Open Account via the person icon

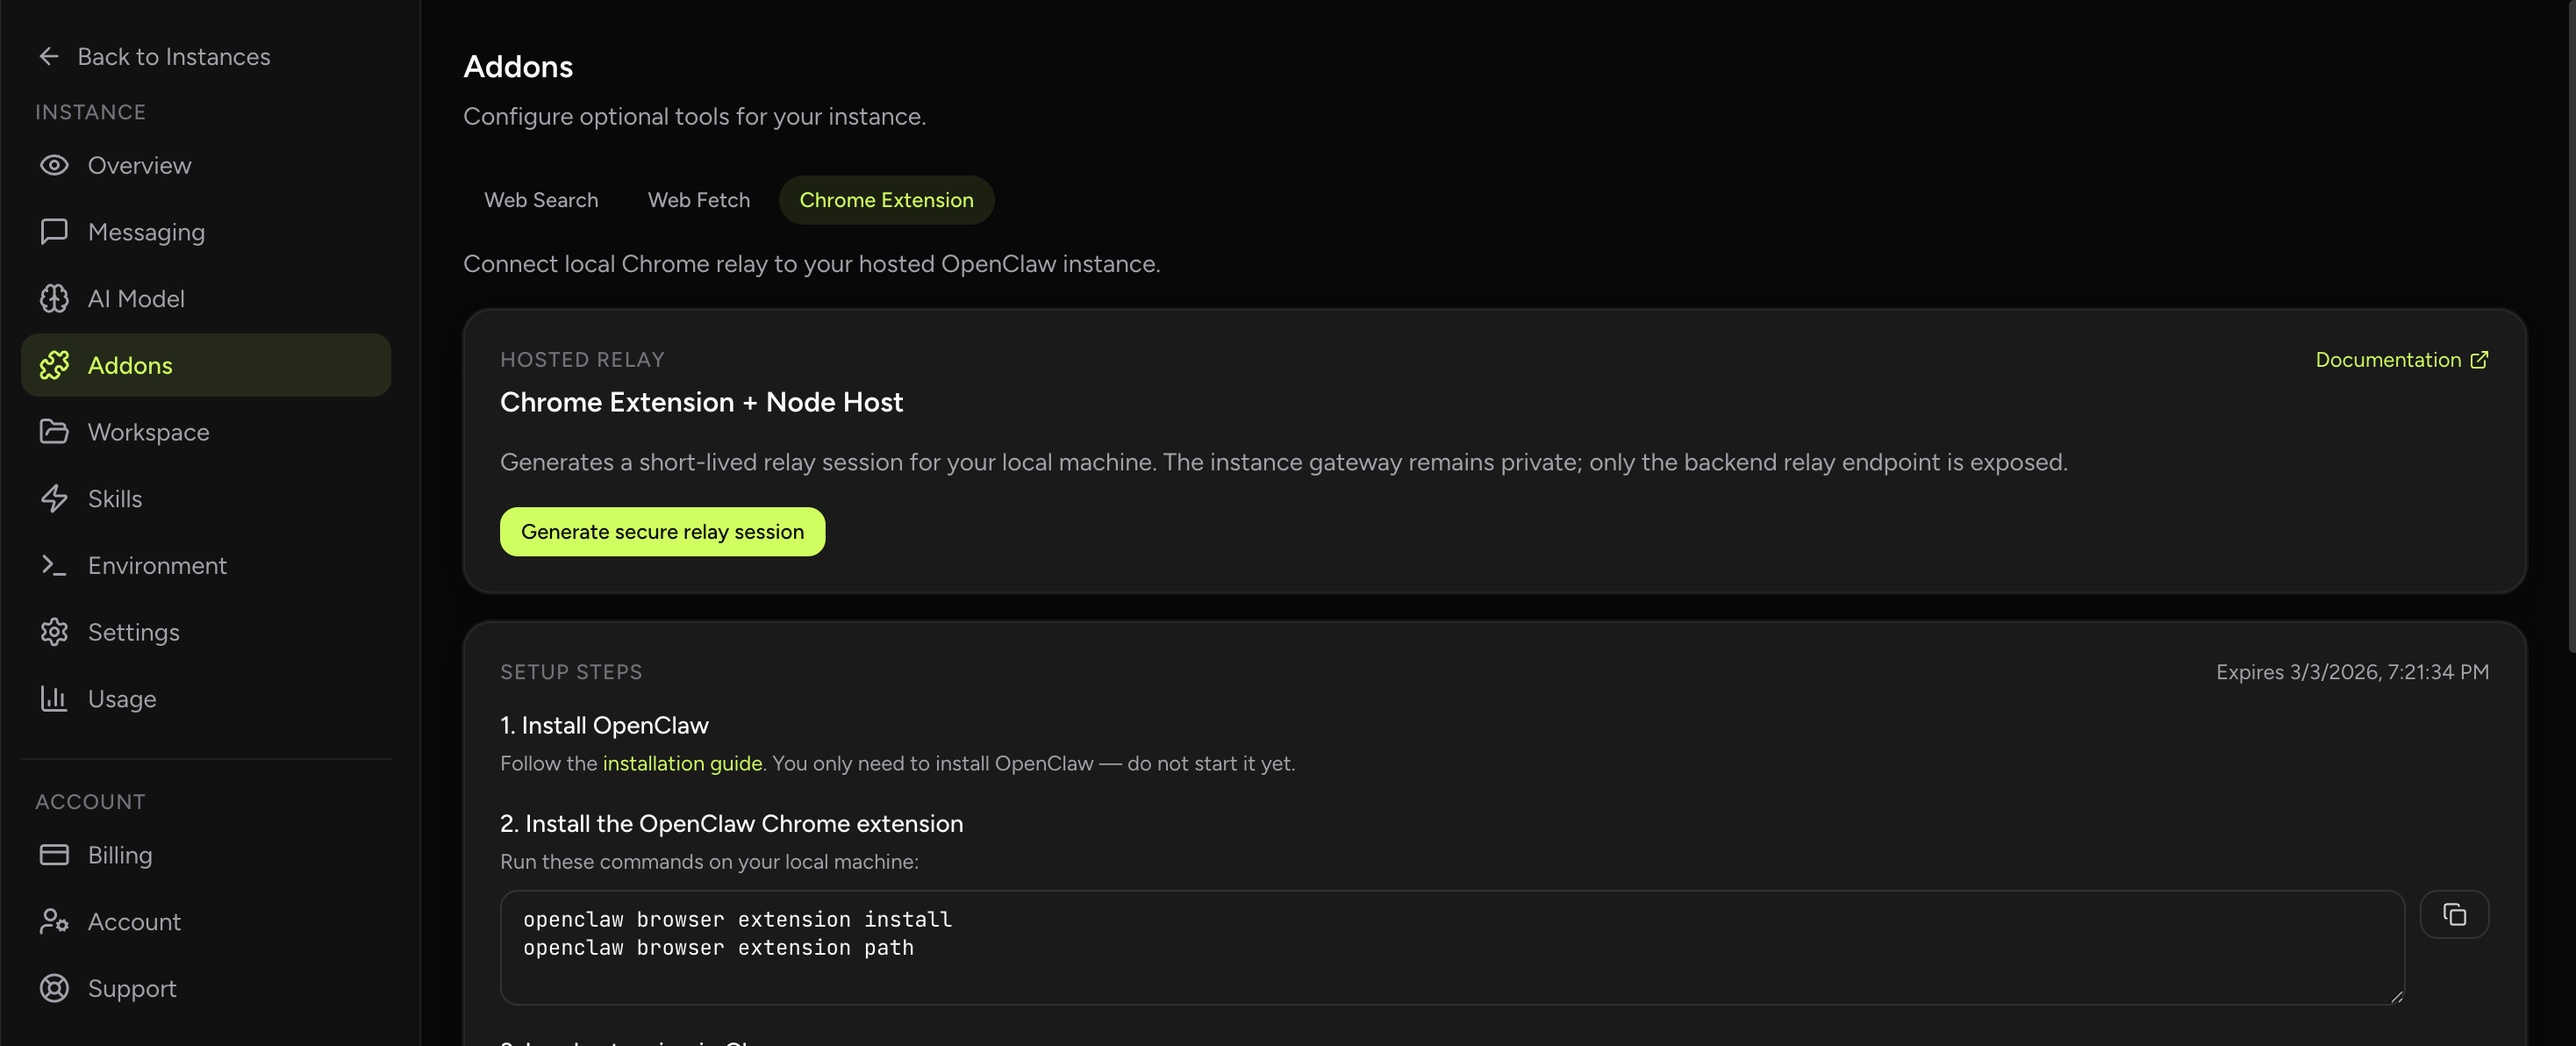pos(56,921)
